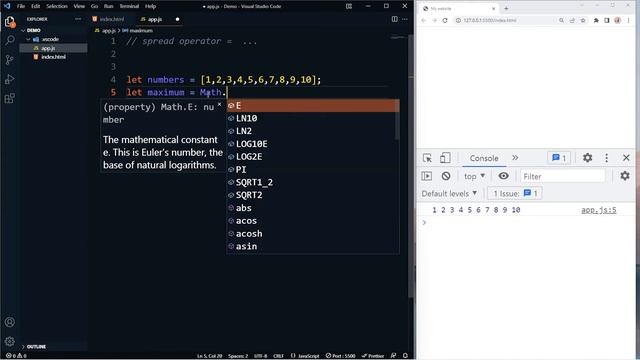640x360 pixels.
Task: Open index.html in the Explorer
Action: [53, 57]
